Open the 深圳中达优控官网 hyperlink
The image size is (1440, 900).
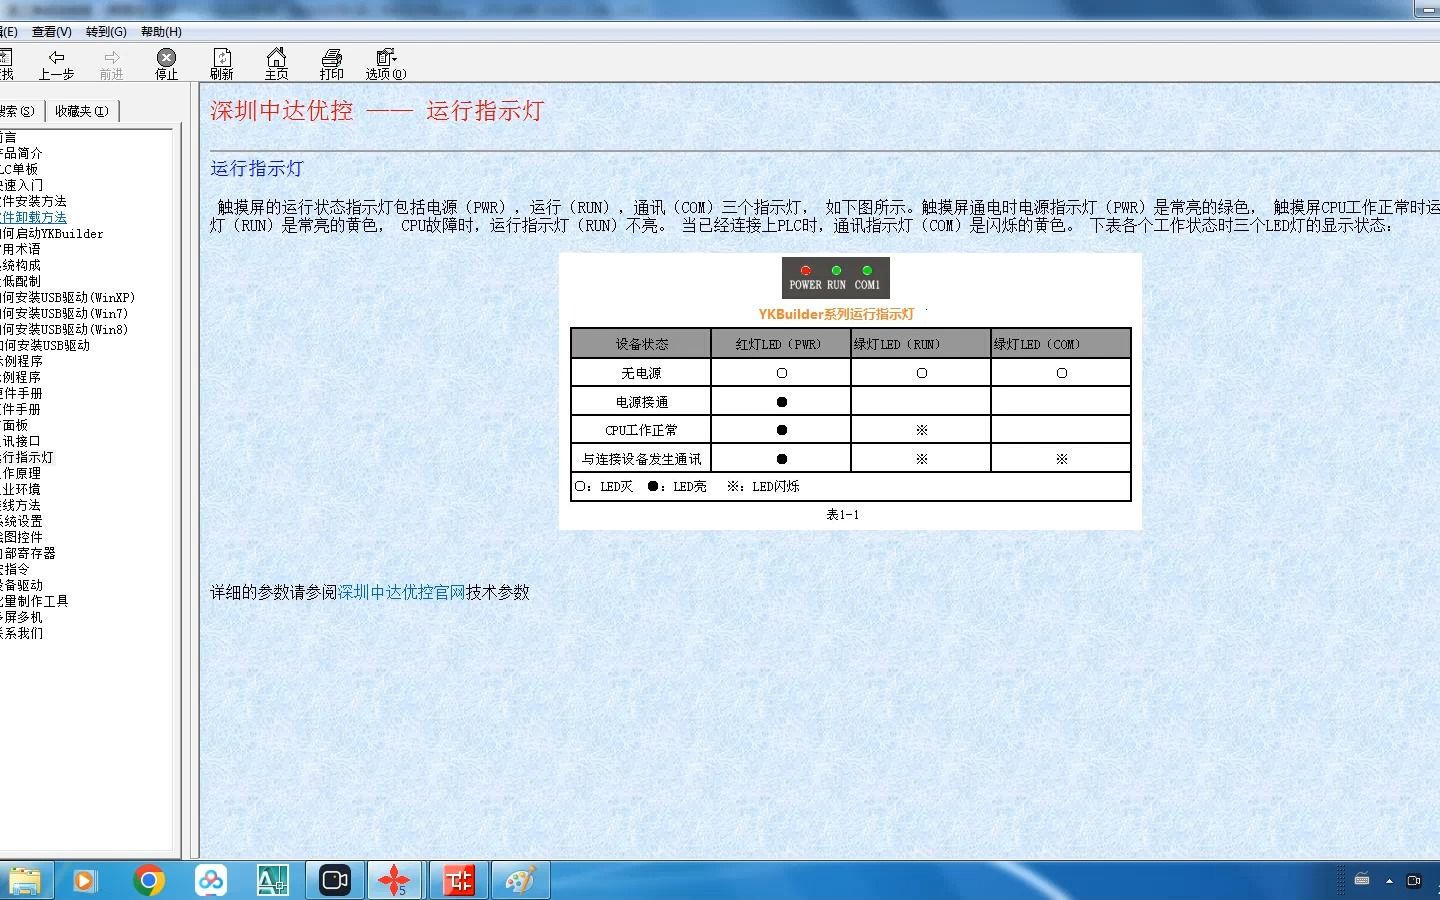402,592
